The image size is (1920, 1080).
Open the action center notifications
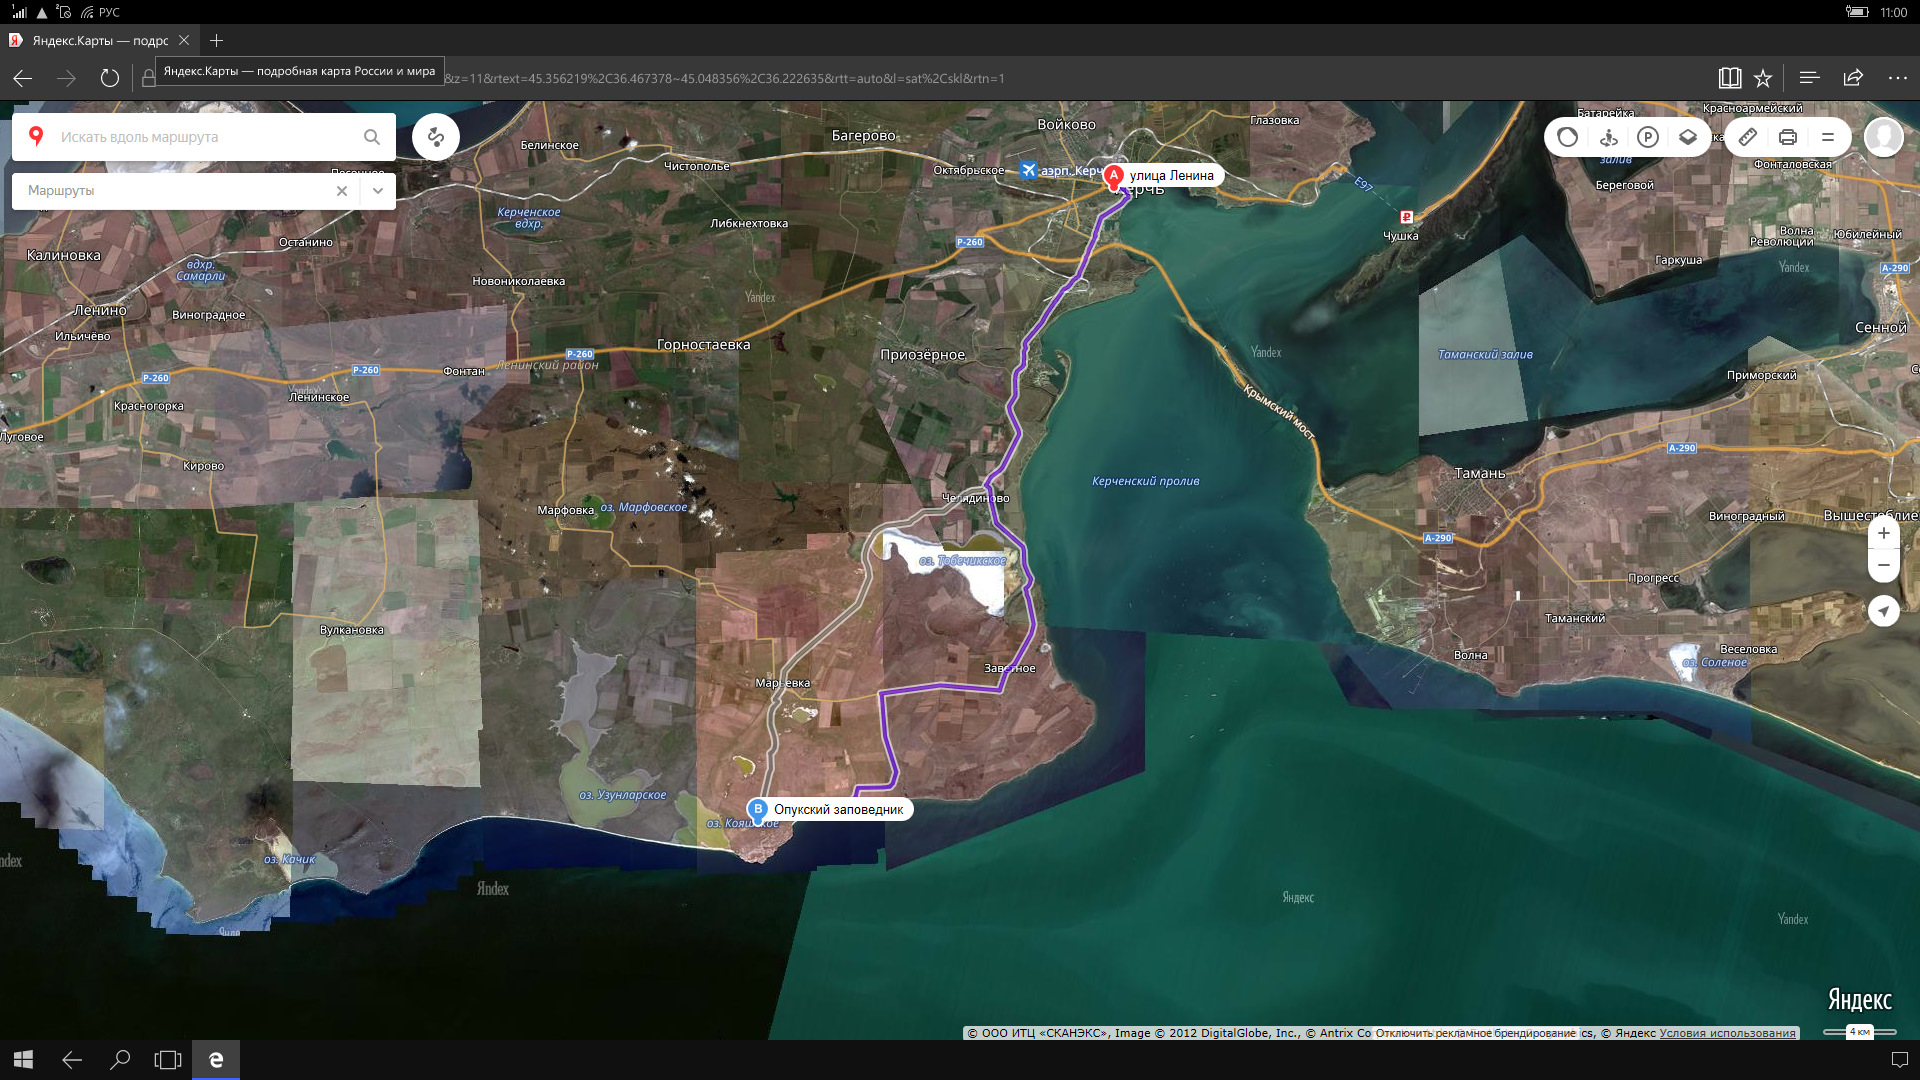[1900, 1060]
